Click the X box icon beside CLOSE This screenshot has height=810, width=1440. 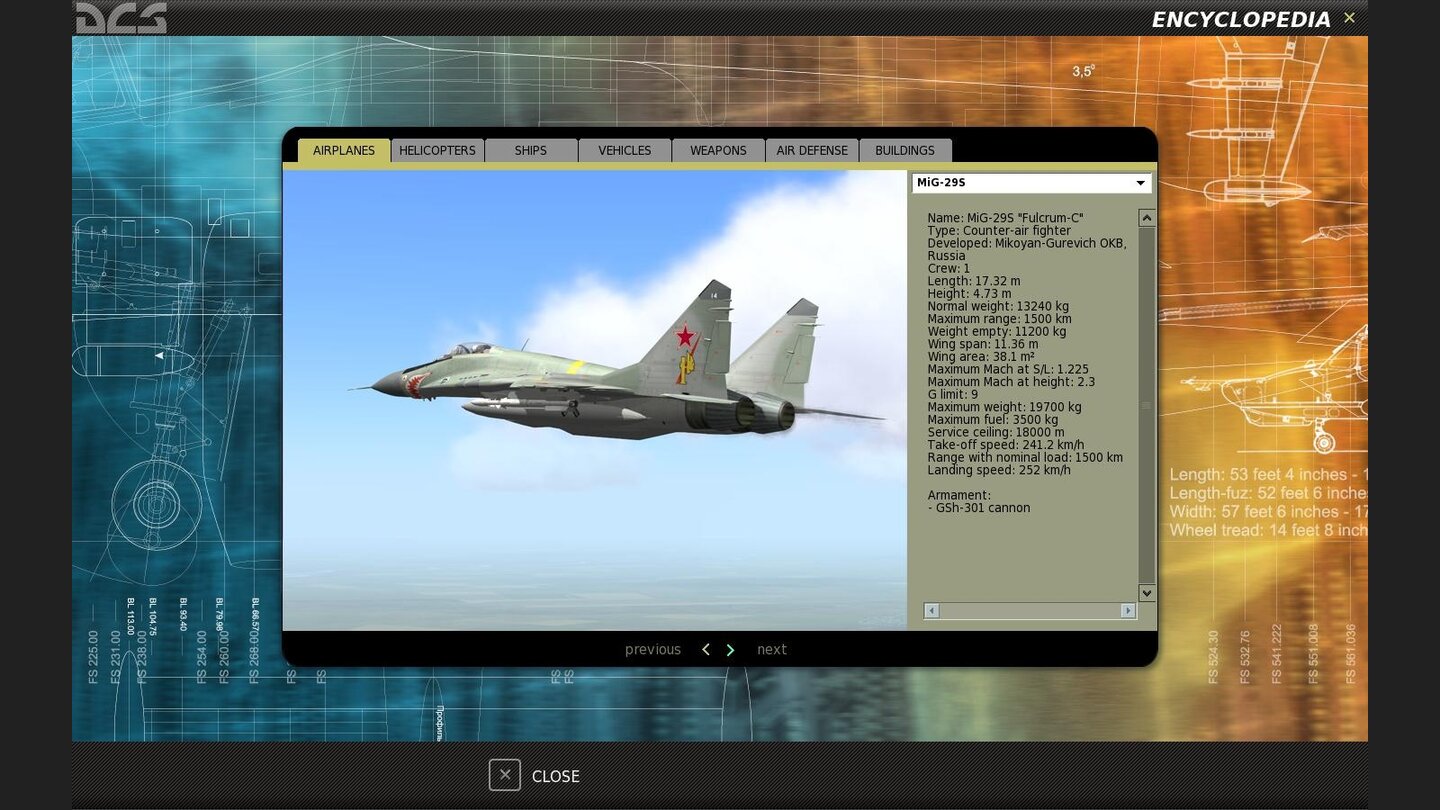point(505,775)
